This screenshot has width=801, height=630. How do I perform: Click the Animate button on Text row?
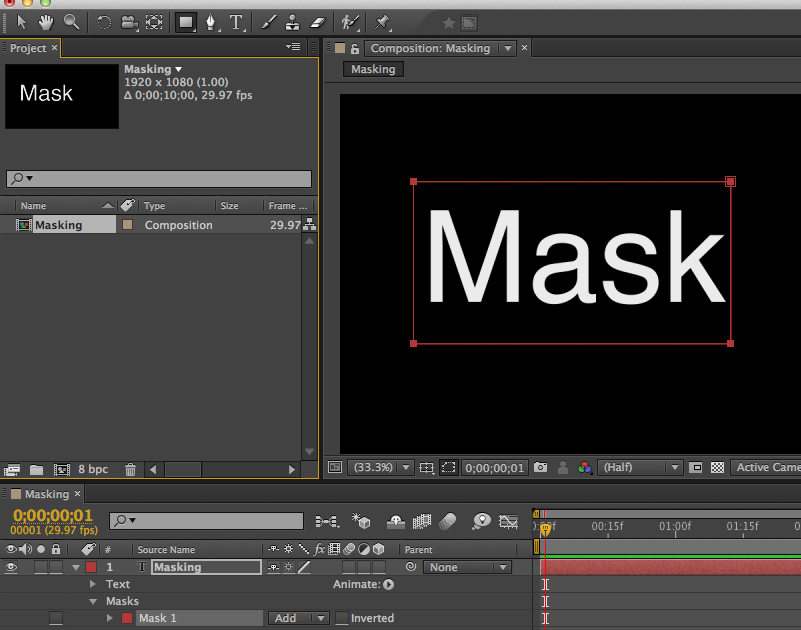pos(389,584)
